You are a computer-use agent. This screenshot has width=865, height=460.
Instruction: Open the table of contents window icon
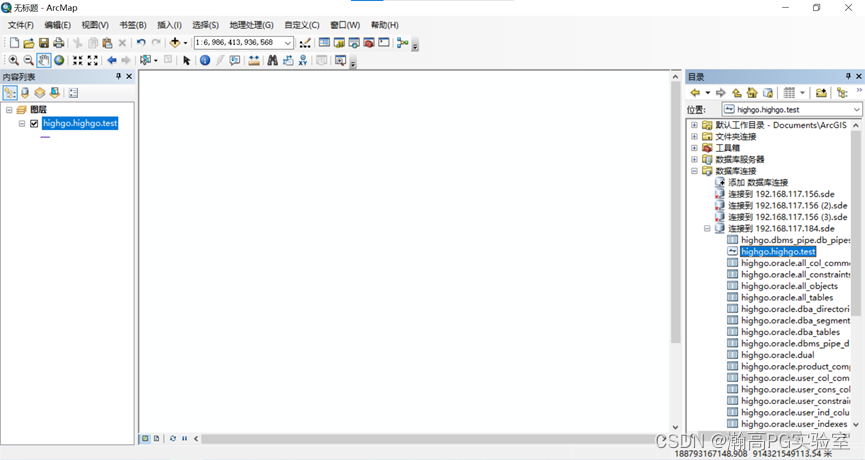(x=324, y=43)
